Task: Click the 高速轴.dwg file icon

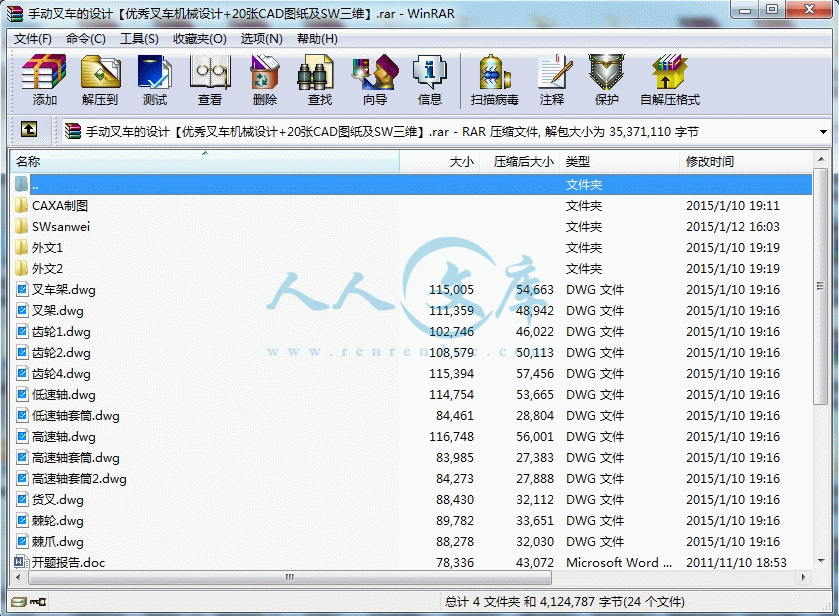Action: tap(22, 436)
